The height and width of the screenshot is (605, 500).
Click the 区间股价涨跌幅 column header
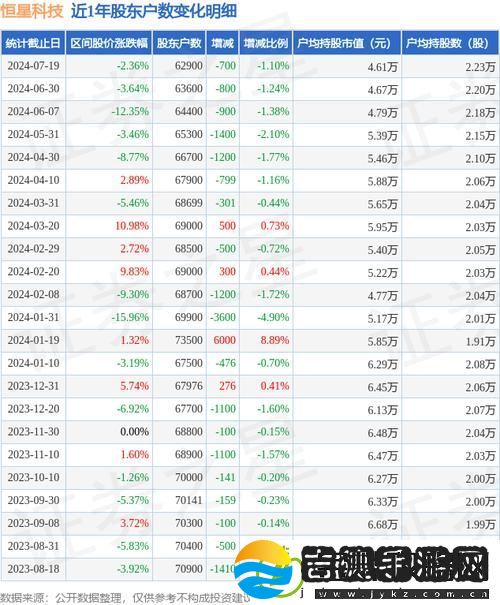(x=109, y=43)
